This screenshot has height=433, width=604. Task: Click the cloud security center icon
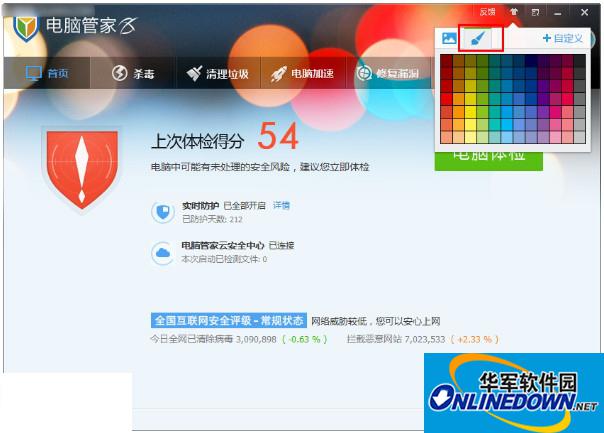point(161,252)
